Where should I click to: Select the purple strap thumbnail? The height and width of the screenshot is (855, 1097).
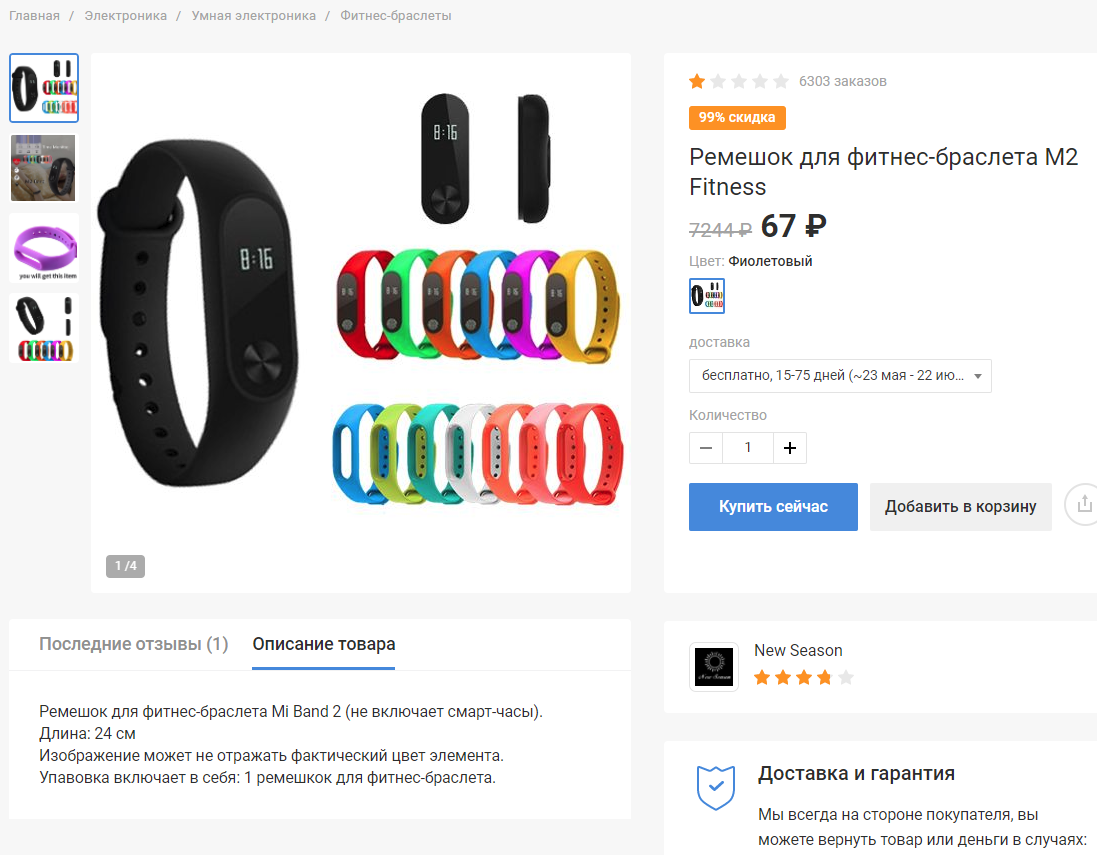43,248
